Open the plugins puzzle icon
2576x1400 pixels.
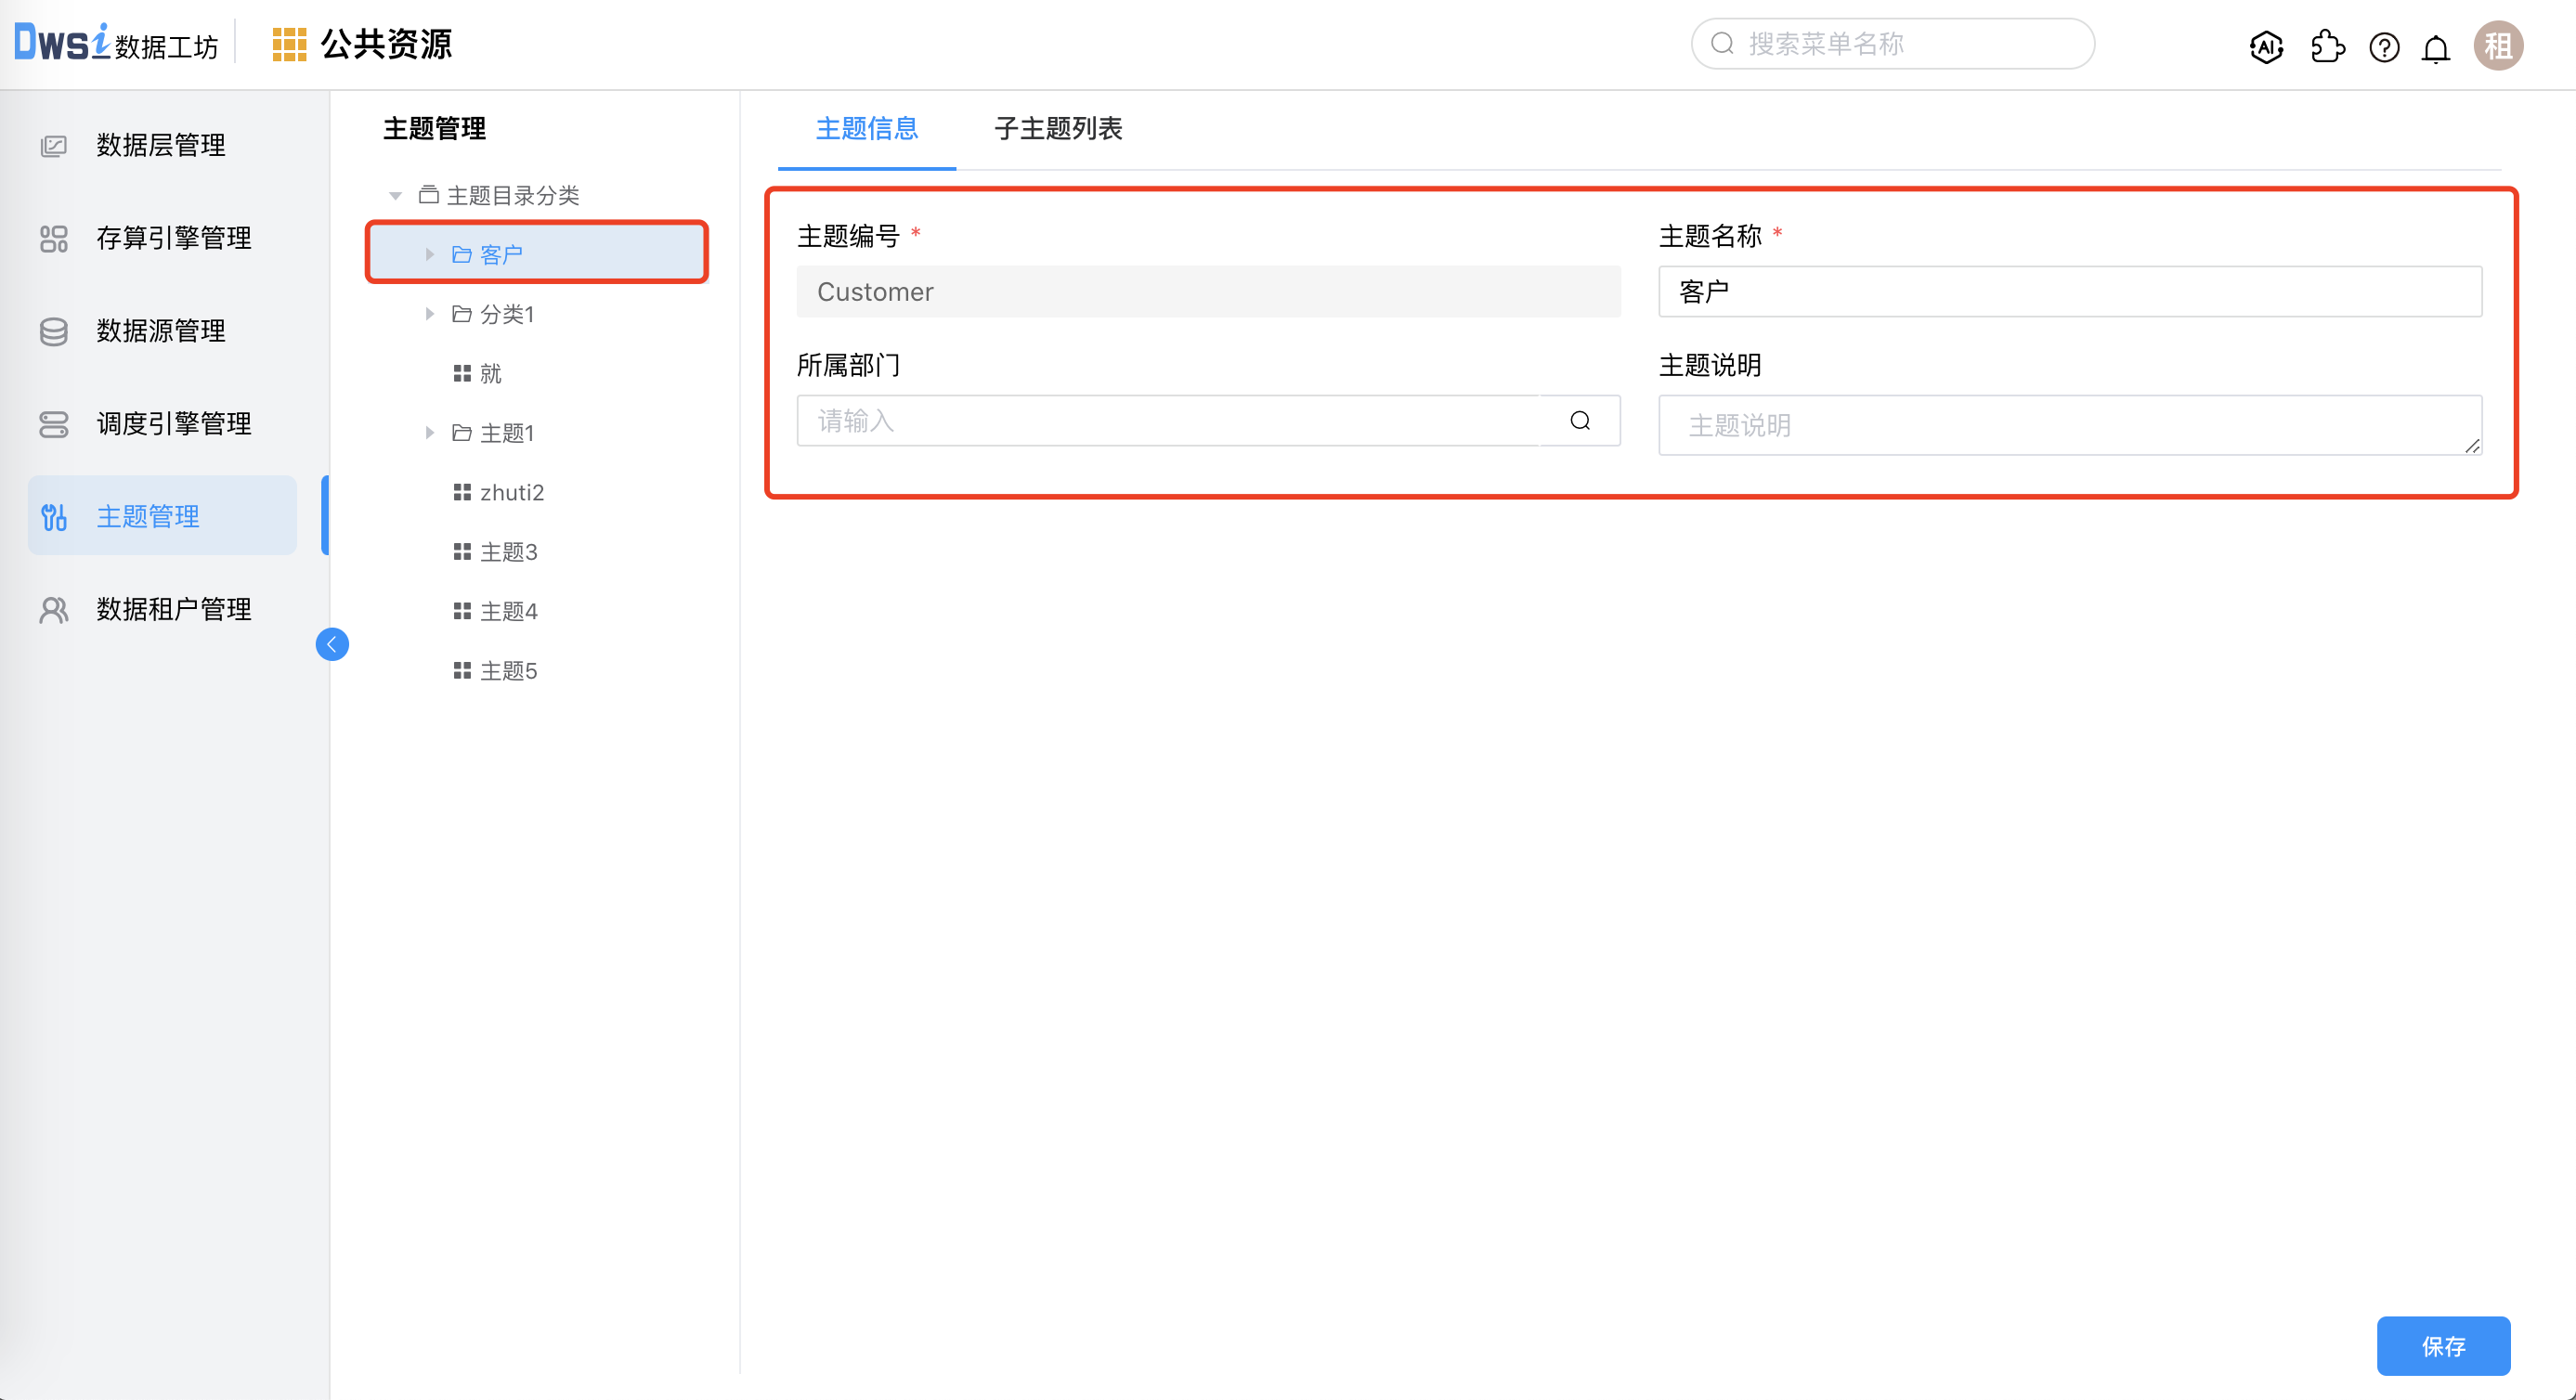[x=2327, y=46]
